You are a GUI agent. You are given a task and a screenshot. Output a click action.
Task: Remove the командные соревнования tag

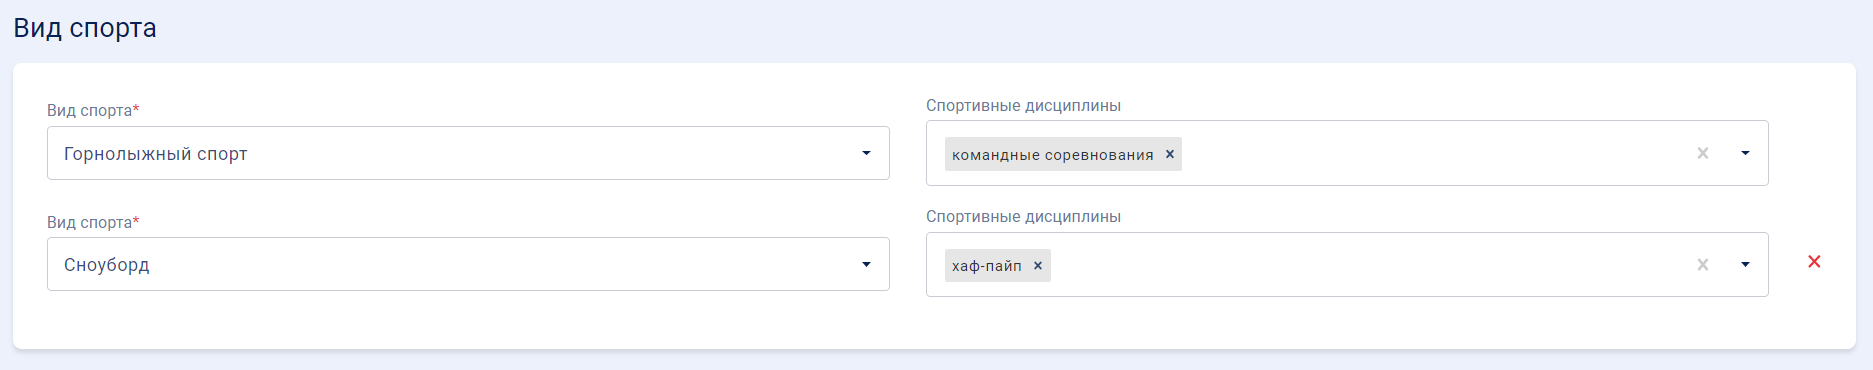point(1169,154)
